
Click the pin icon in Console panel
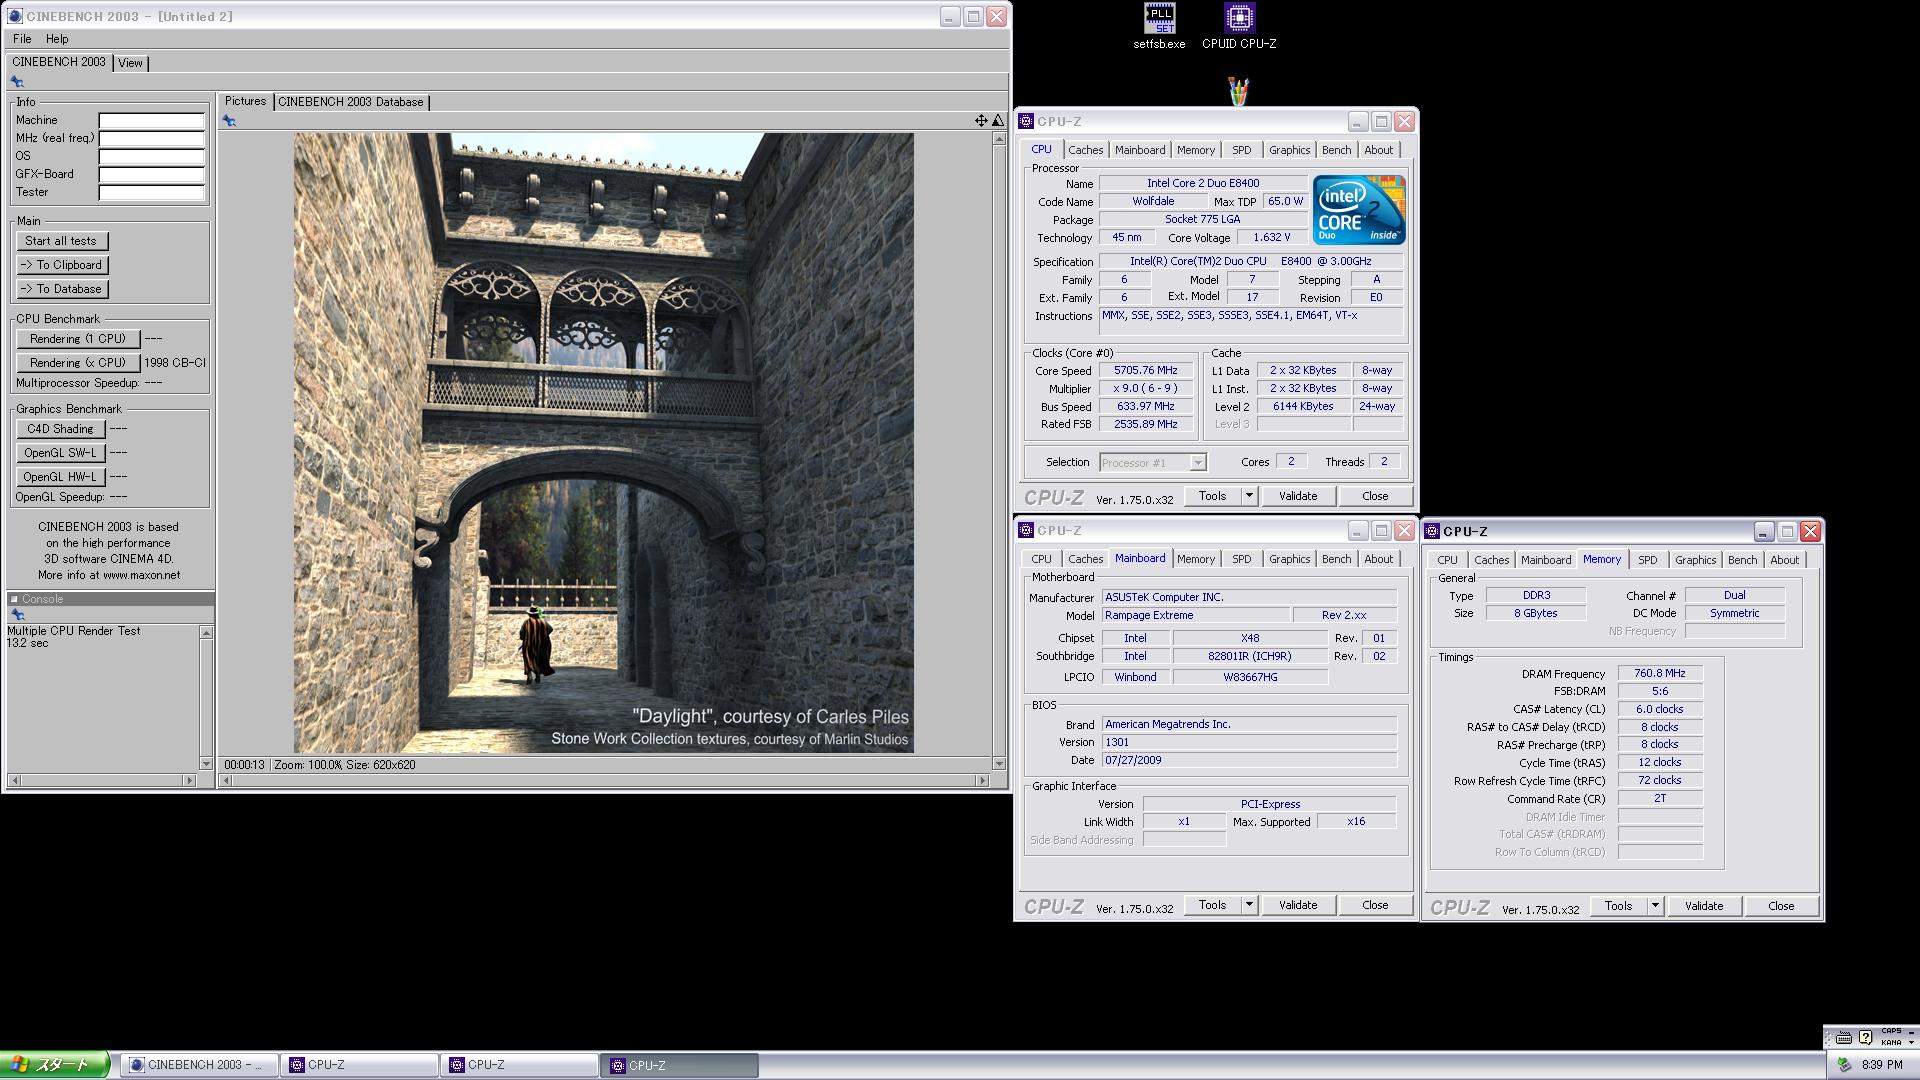17,615
